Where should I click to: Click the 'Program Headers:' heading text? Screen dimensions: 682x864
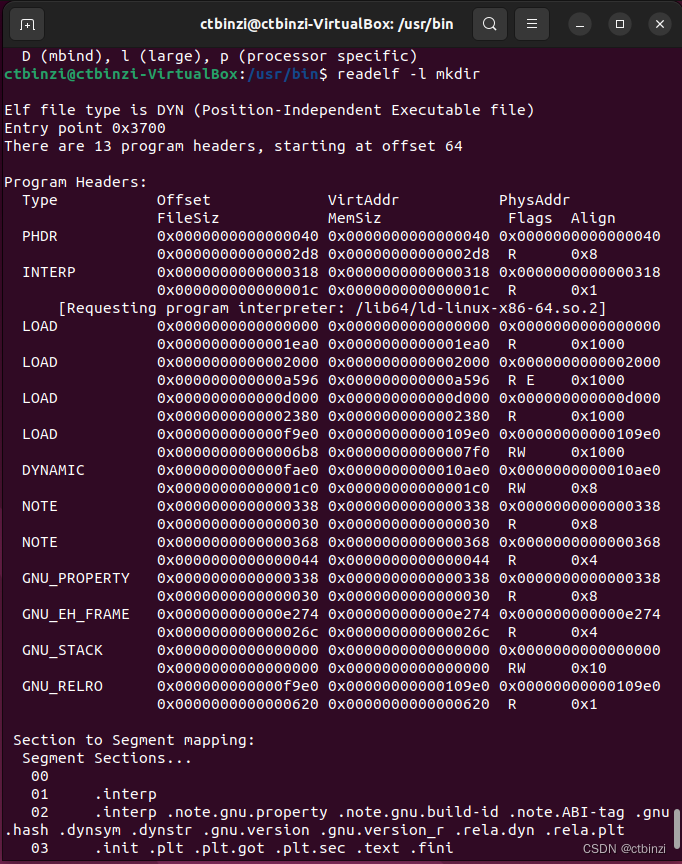[77, 182]
